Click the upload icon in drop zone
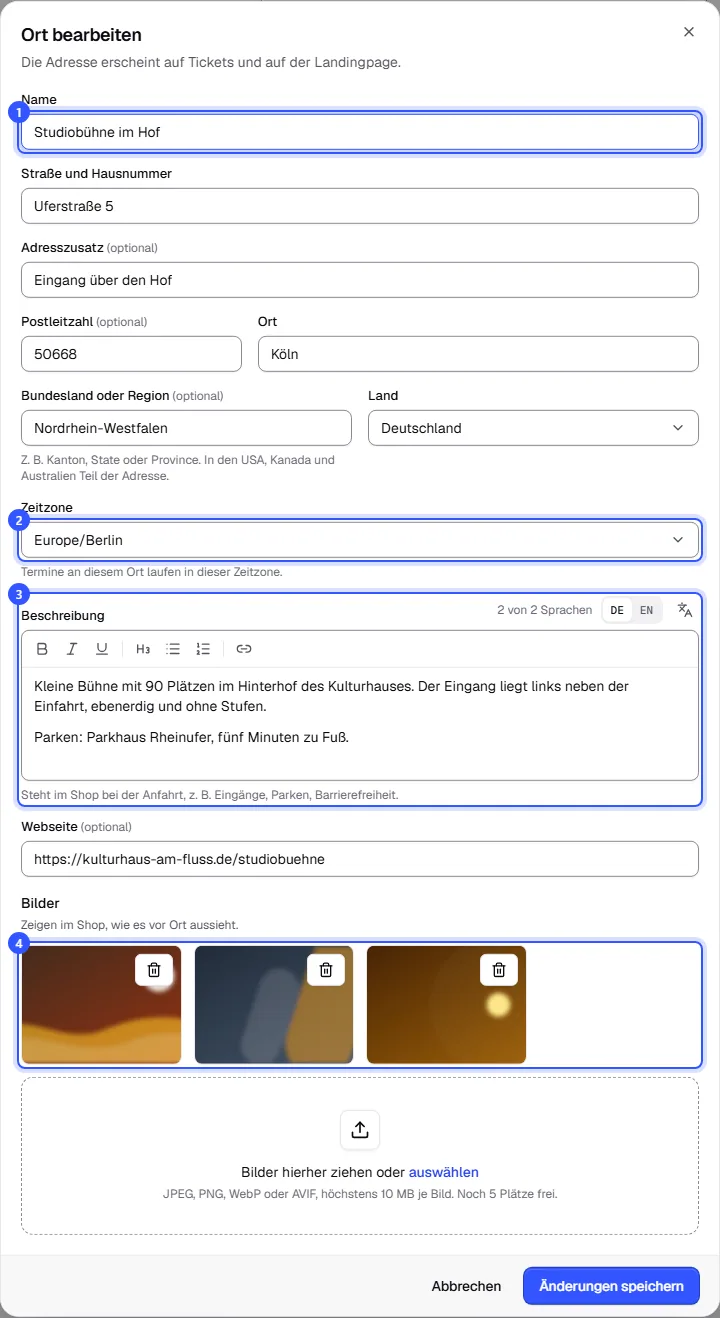720x1318 pixels. point(360,1130)
